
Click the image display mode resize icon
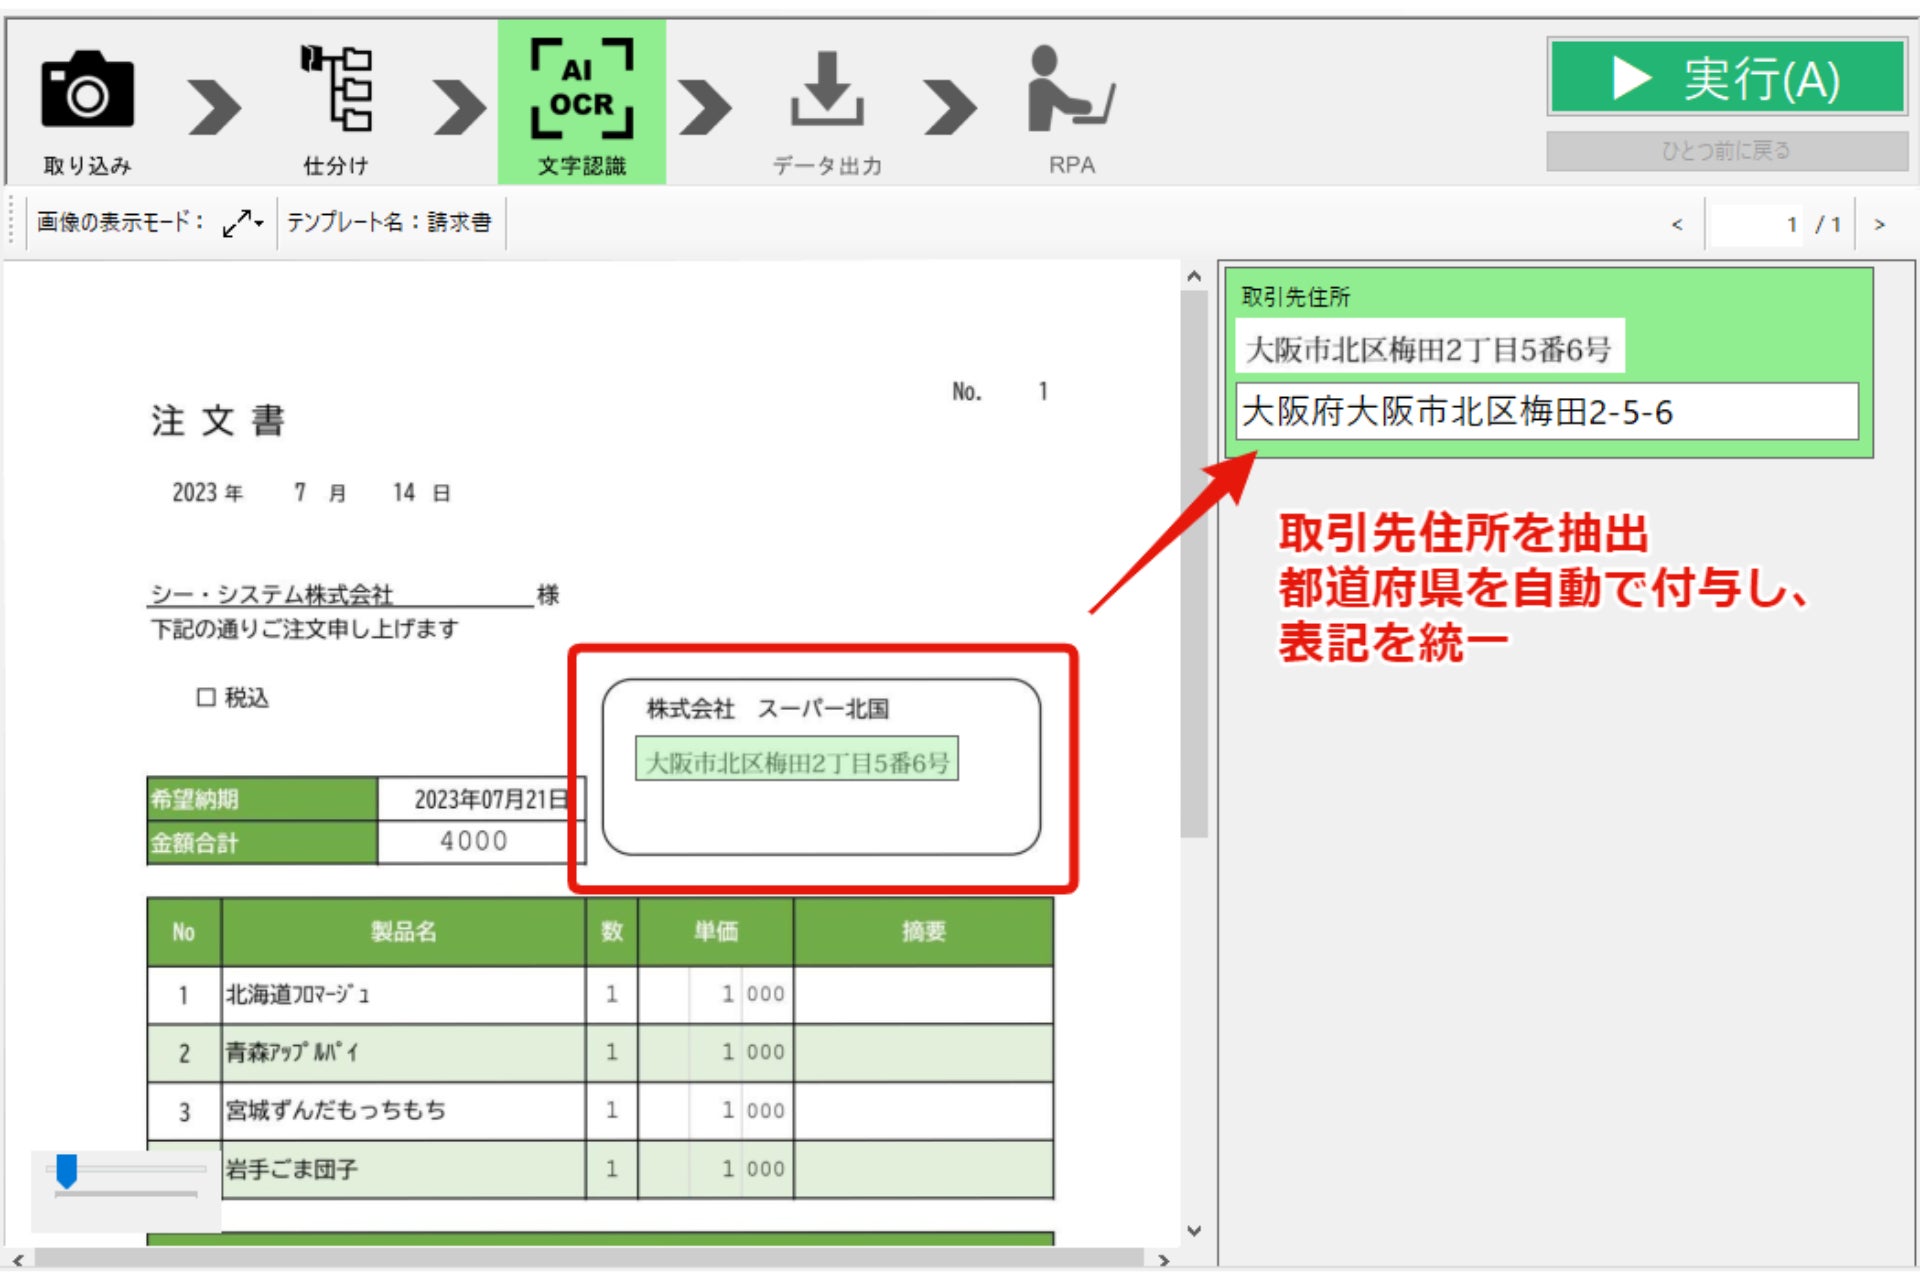236,222
